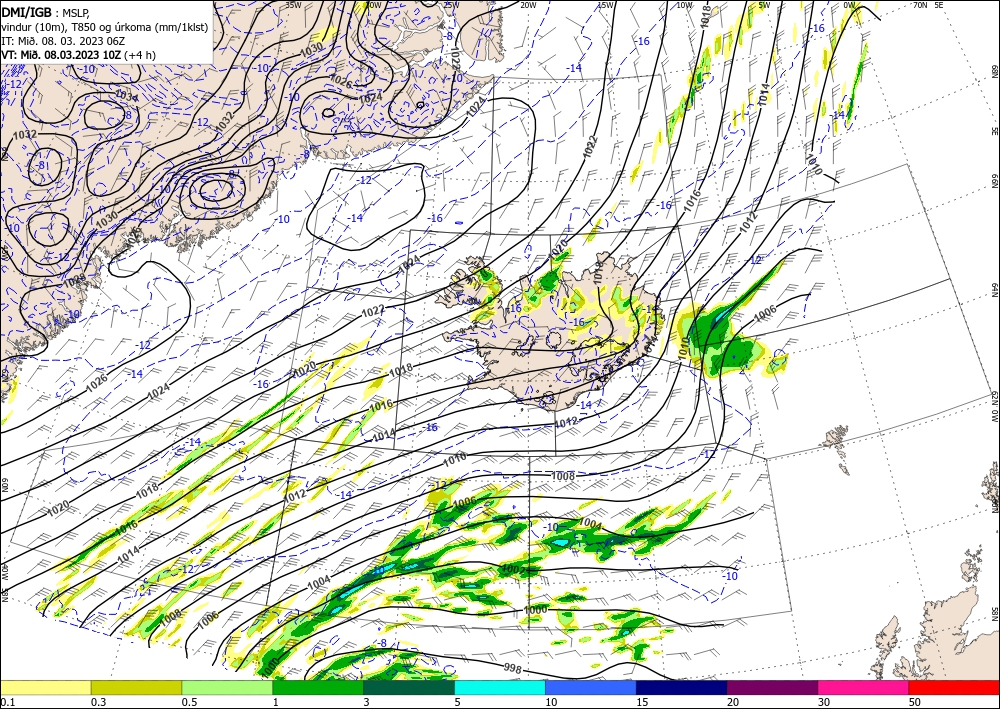Click the '15' legend scale value
This screenshot has height=709, width=1000.
point(641,702)
